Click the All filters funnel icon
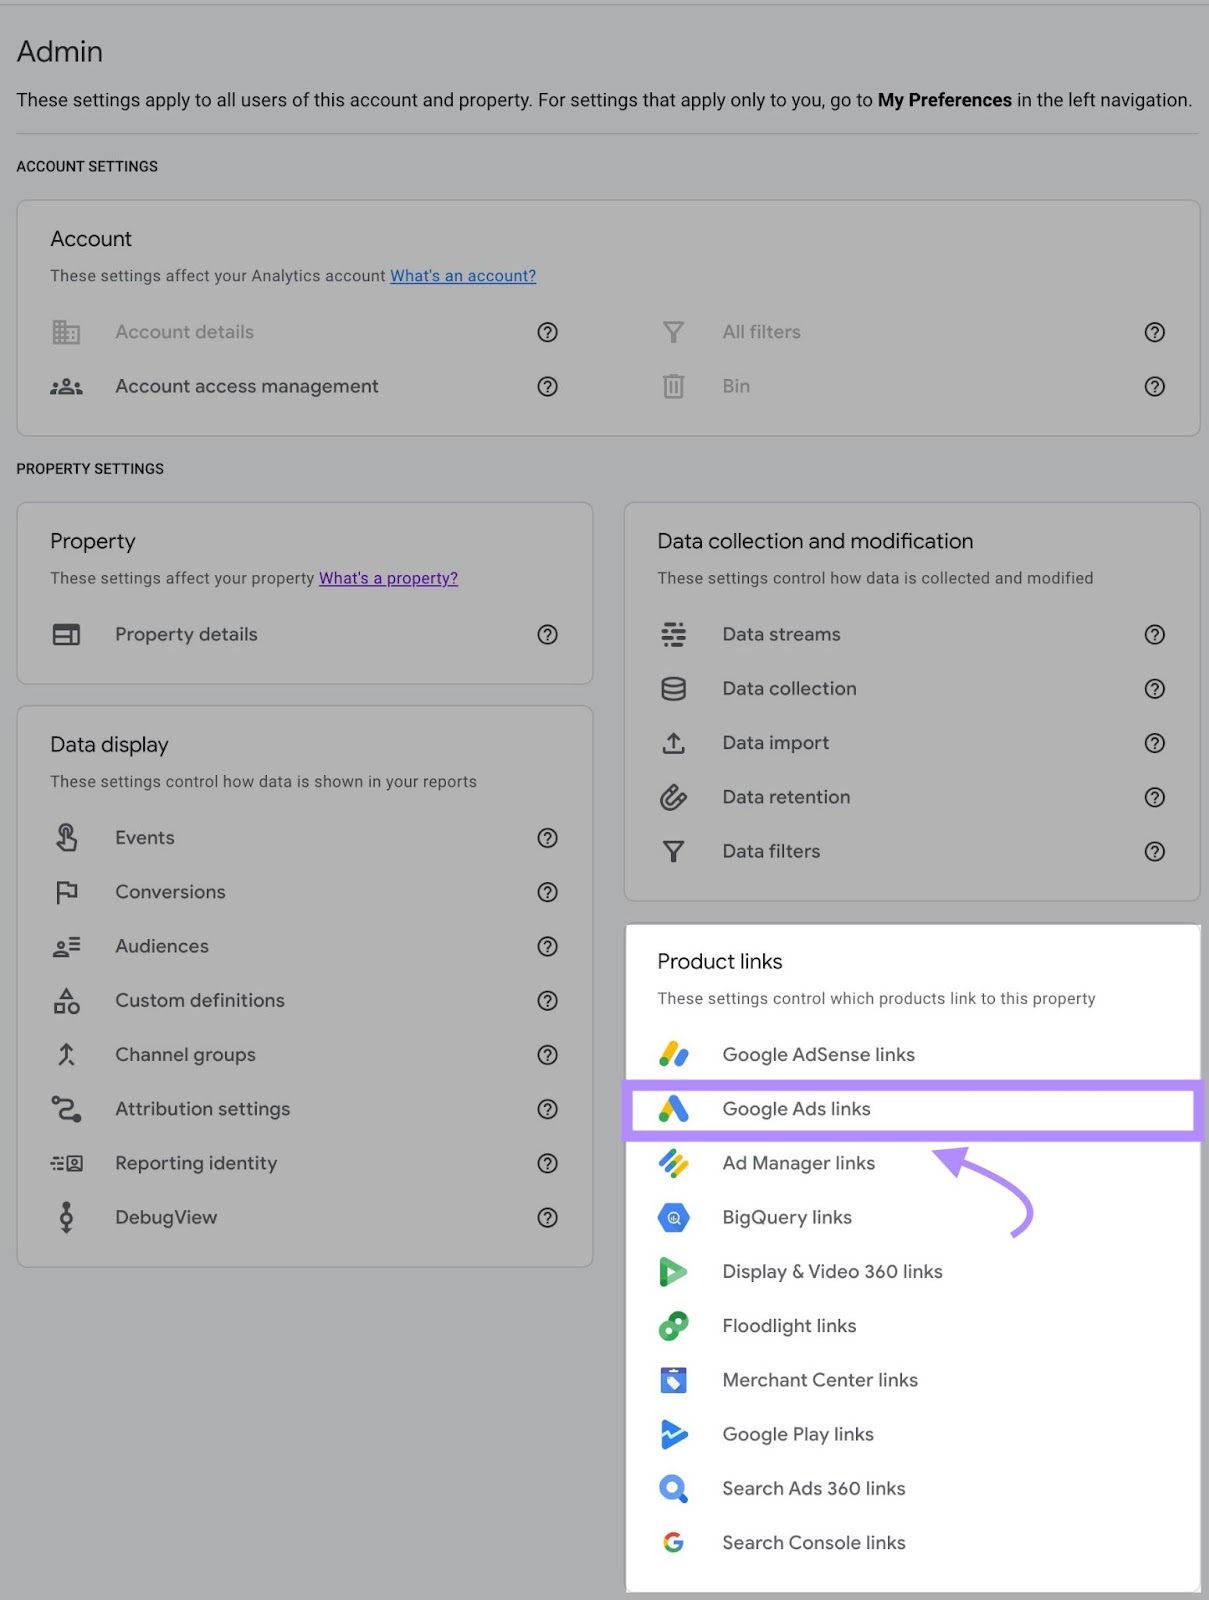 tap(674, 332)
